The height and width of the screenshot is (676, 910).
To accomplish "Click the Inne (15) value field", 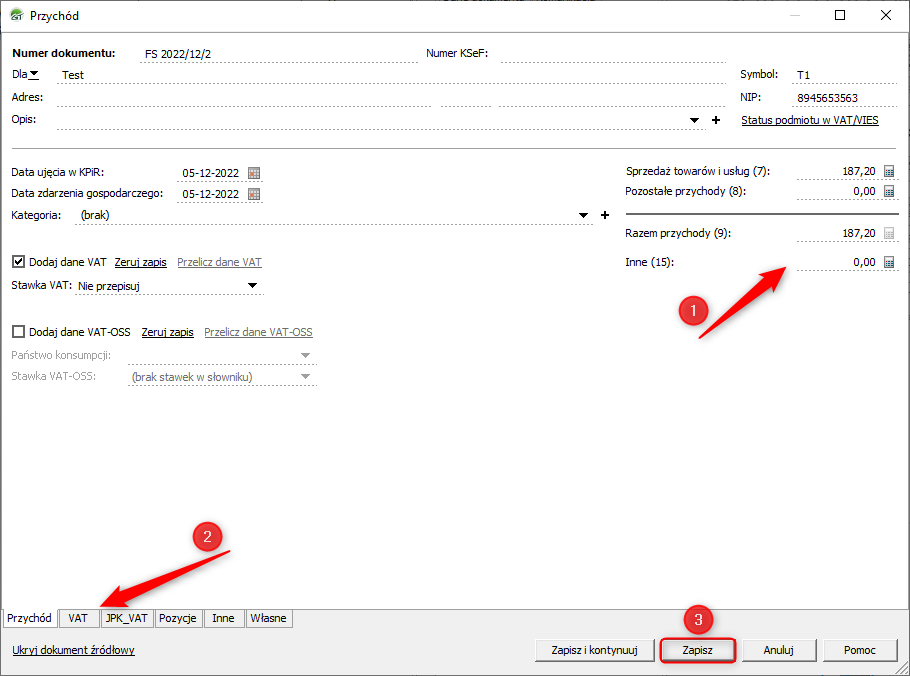I will tap(837, 262).
